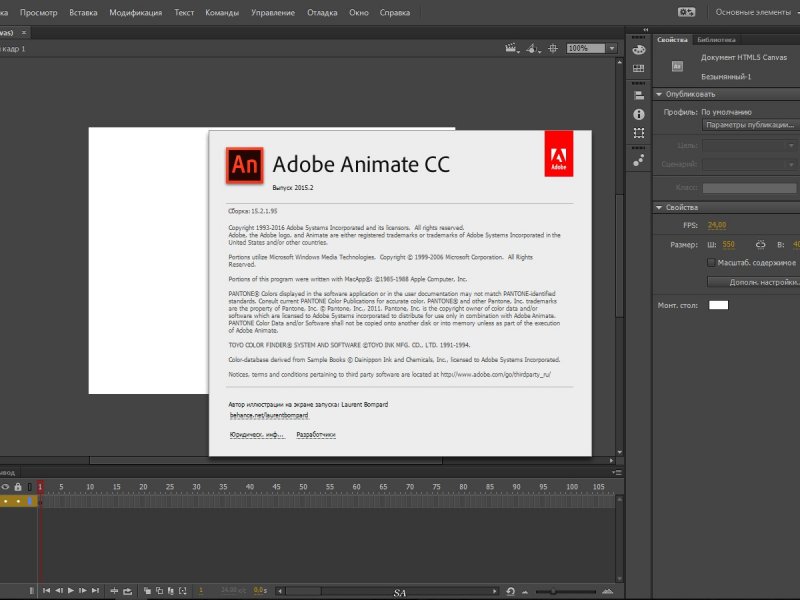The image size is (800, 600).
Task: Go to last frame in timeline
Action: (x=95, y=591)
